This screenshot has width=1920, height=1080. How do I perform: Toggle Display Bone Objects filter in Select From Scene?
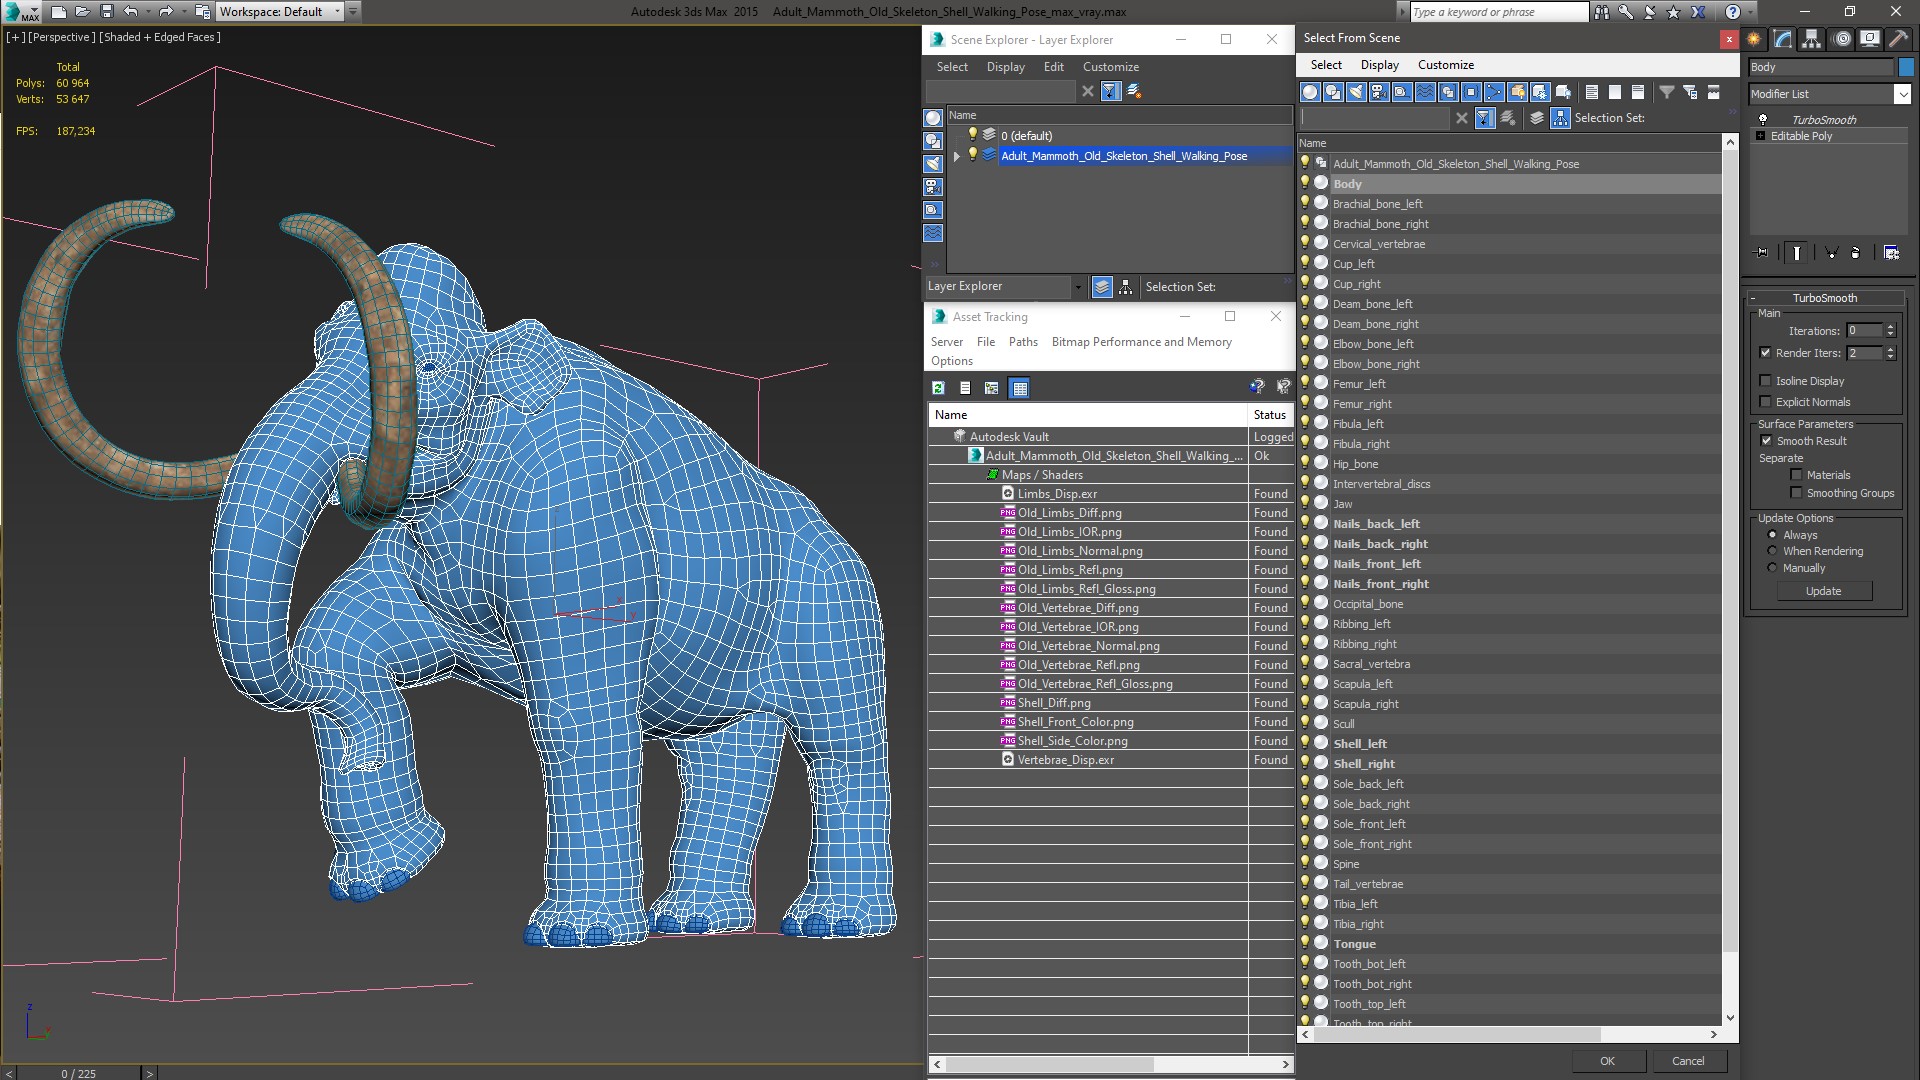(1494, 92)
